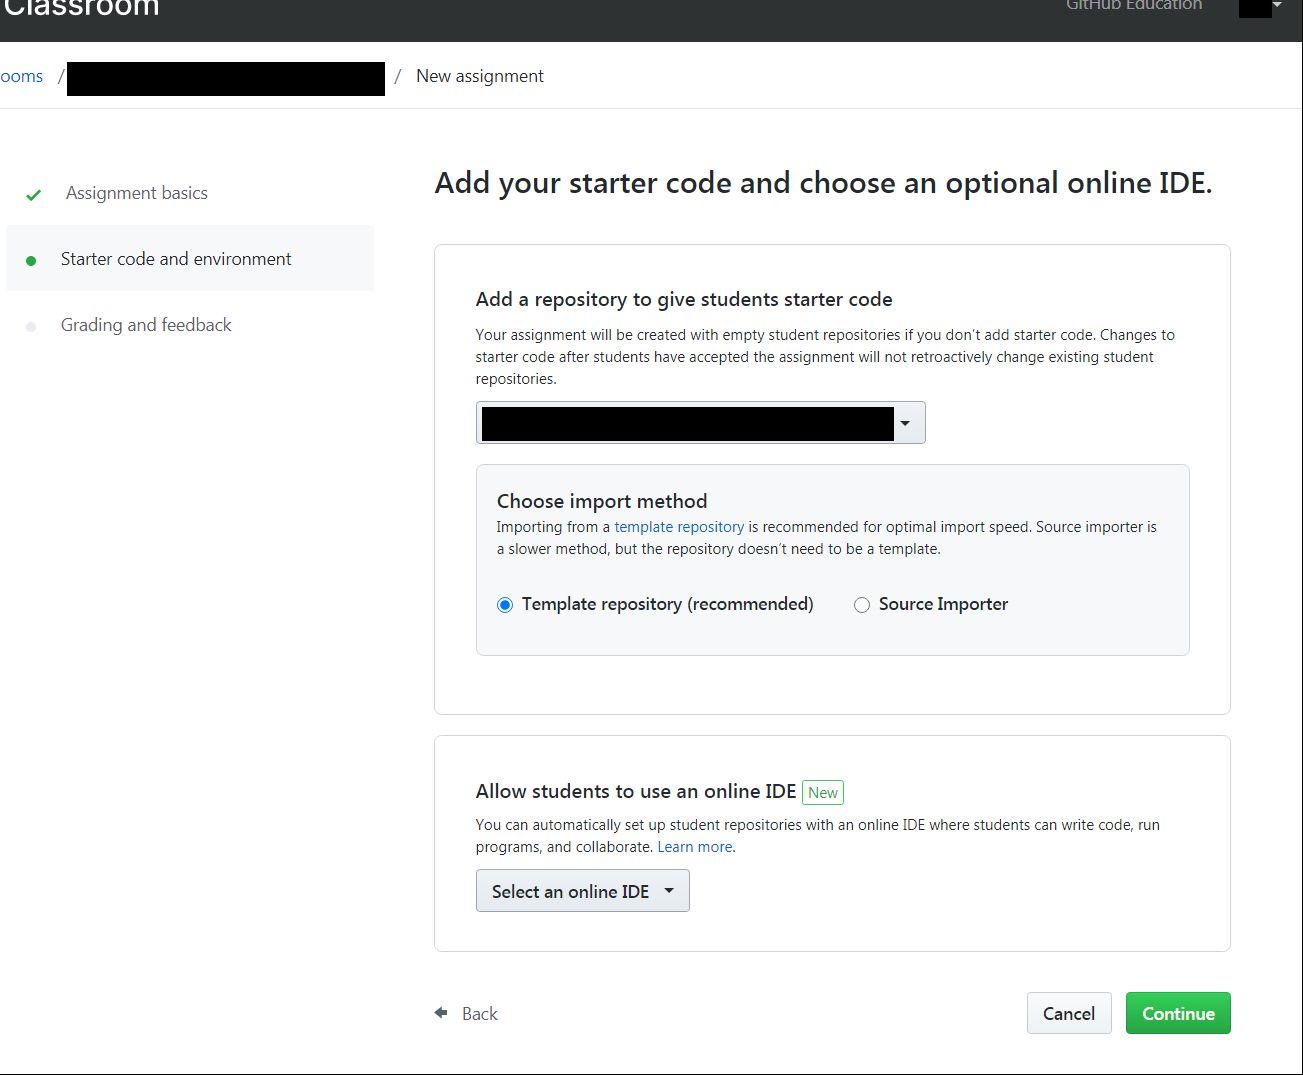Image resolution: width=1303 pixels, height=1075 pixels.
Task: Jump to Grading and feedback step
Action: click(x=146, y=325)
